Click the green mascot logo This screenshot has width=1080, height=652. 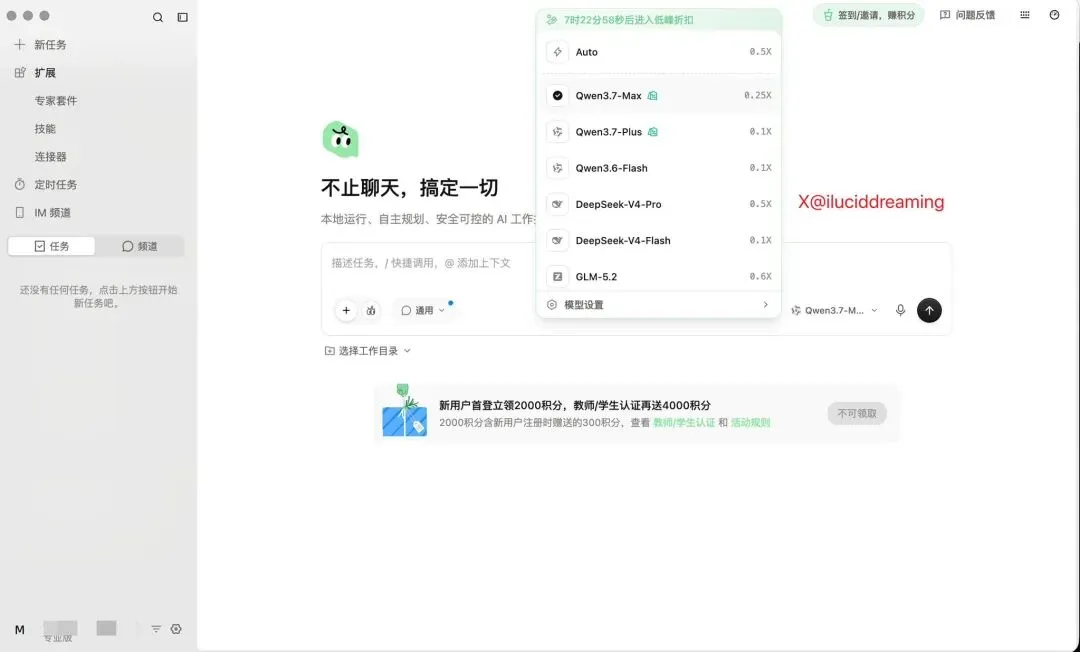[x=340, y=139]
